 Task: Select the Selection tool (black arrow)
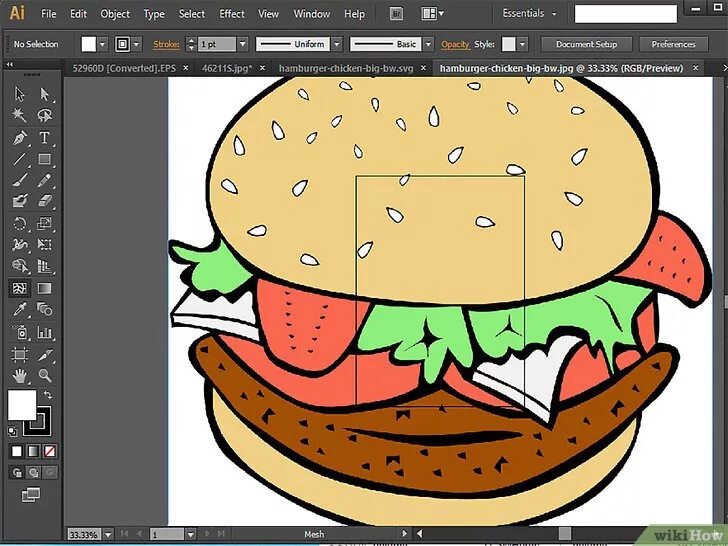tap(20, 94)
